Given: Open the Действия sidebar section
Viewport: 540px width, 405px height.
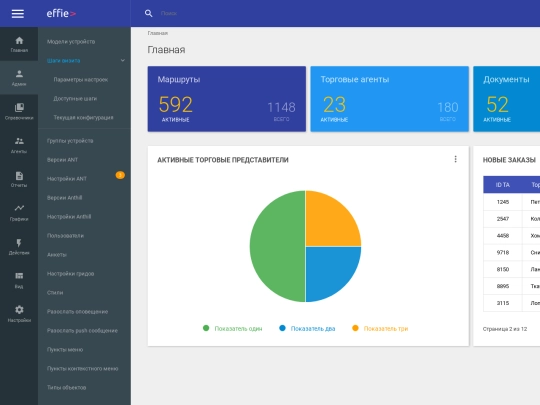Looking at the screenshot, I should coord(19,247).
